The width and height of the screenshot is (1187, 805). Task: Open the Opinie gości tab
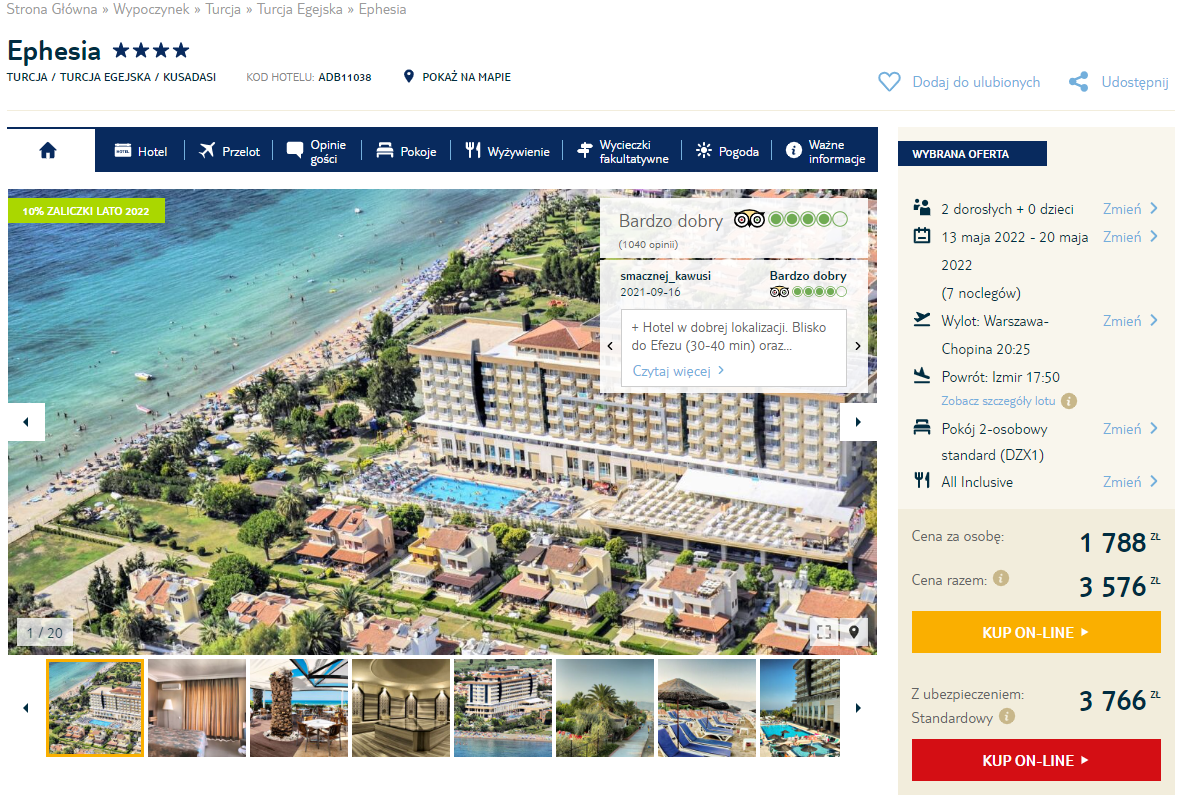pos(316,151)
